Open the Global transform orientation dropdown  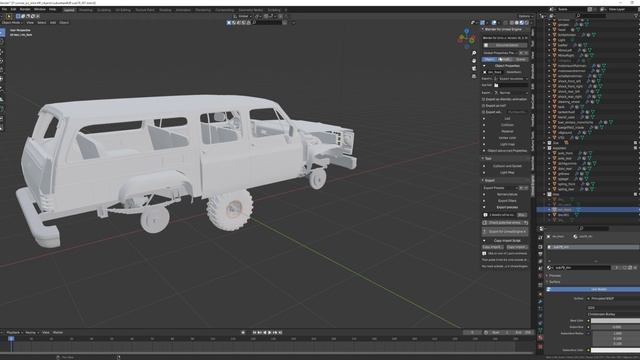242,16
